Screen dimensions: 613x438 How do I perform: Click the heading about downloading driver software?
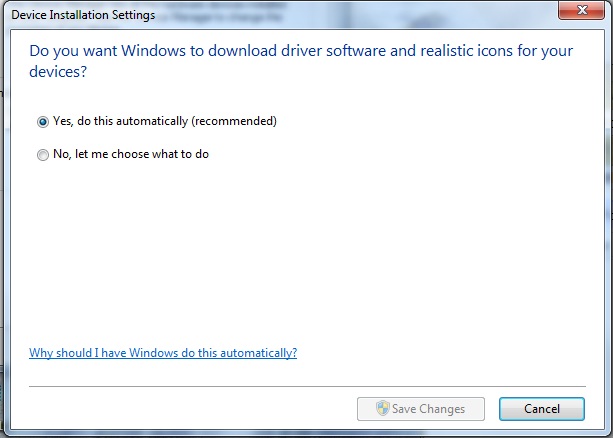click(x=301, y=61)
